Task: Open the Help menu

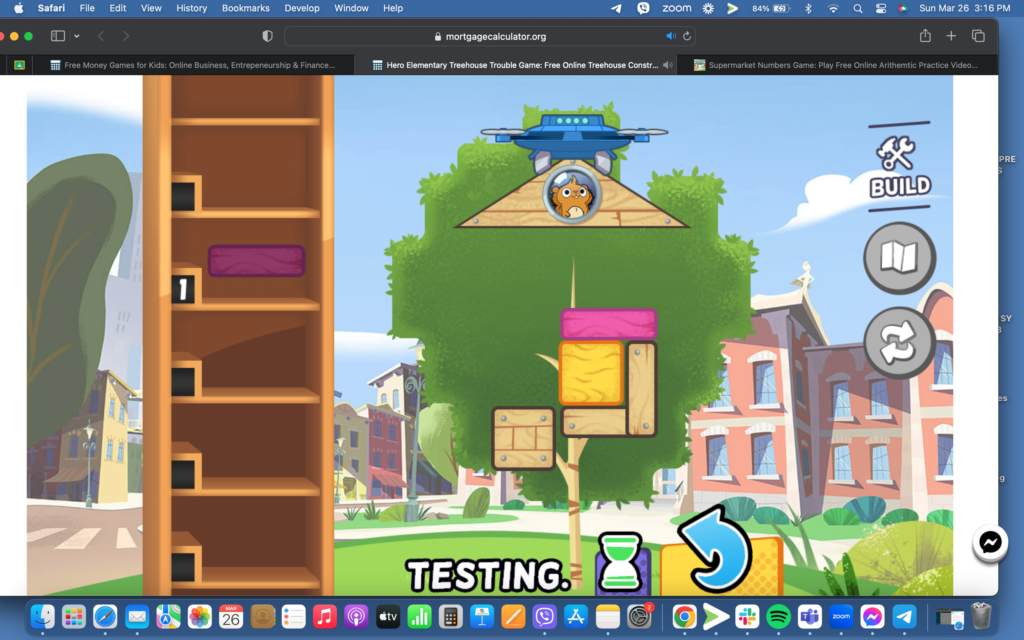Action: click(392, 8)
